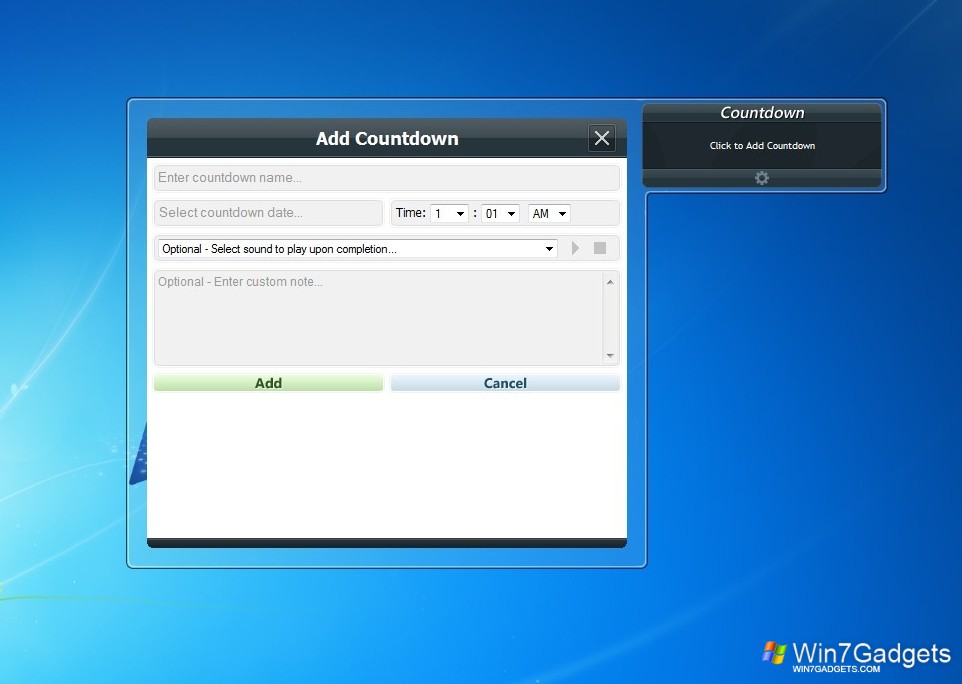Close the Add Countdown dialog
This screenshot has width=962, height=684.
coord(601,138)
